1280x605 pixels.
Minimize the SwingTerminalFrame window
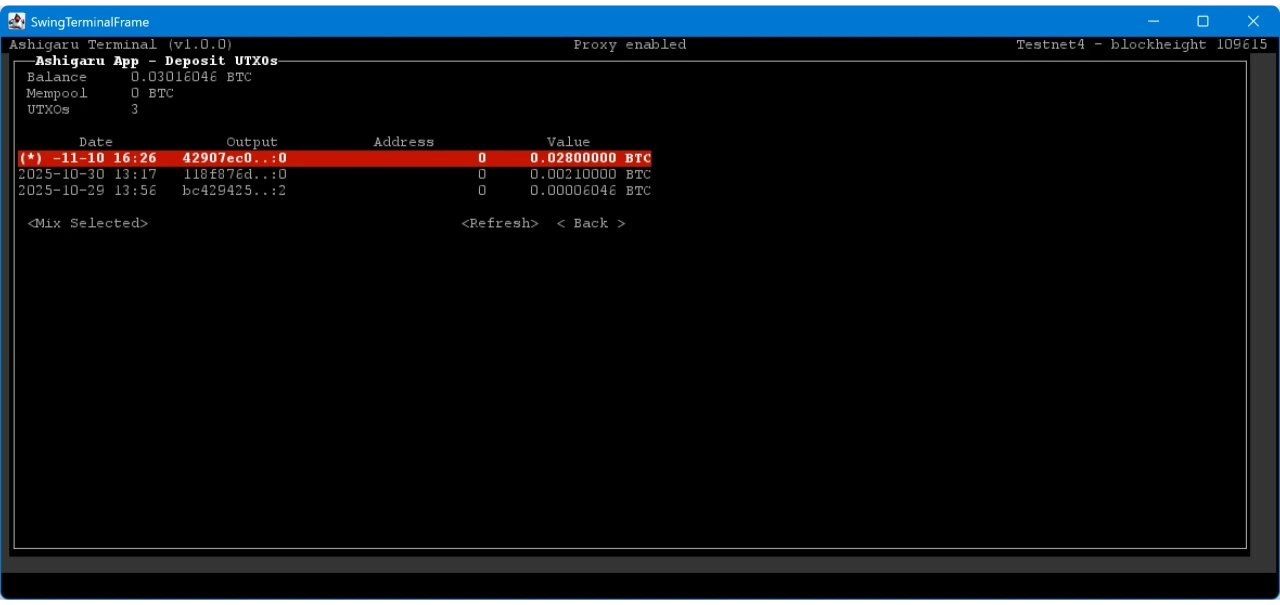point(1154,21)
